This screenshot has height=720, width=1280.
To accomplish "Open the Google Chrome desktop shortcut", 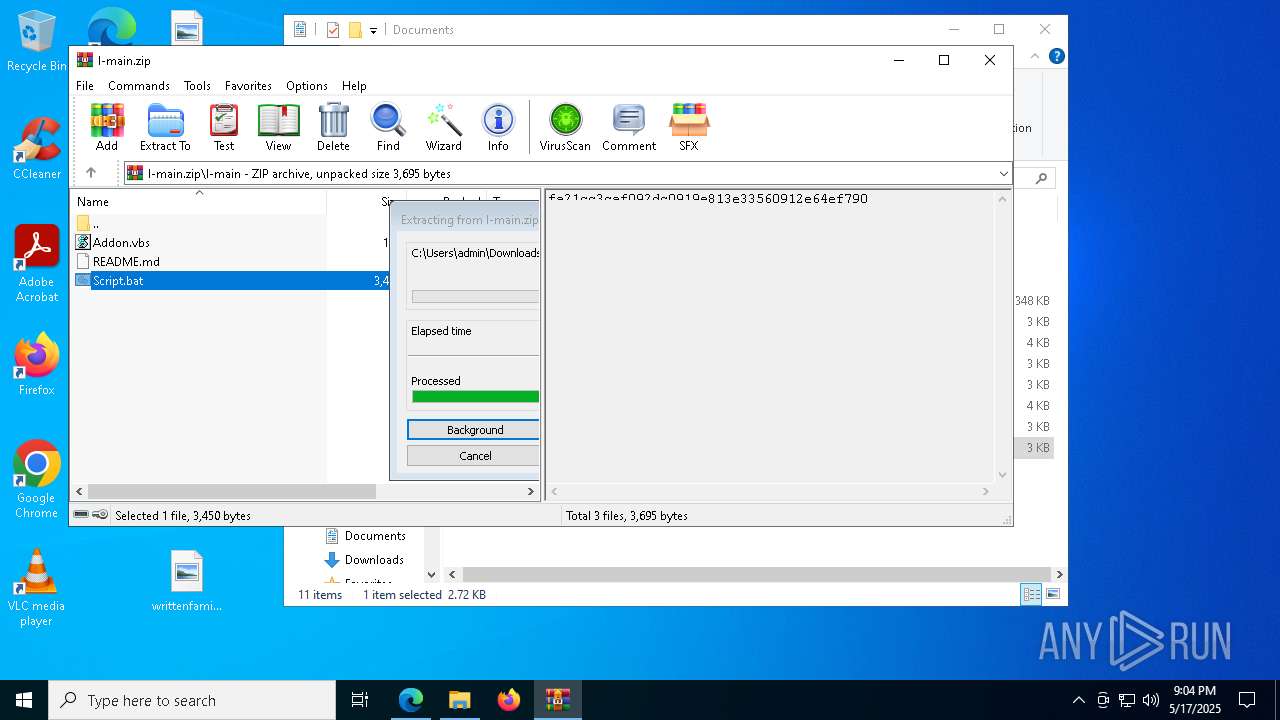I will 37,480.
